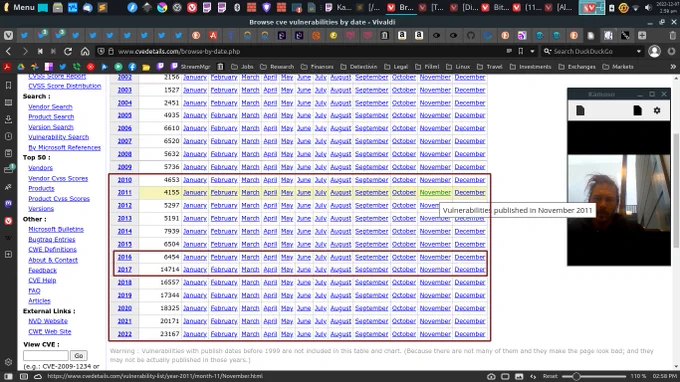Screen dimensions: 680x382
Task: Expand the bookmark bar overflow chevron
Action: (673, 67)
